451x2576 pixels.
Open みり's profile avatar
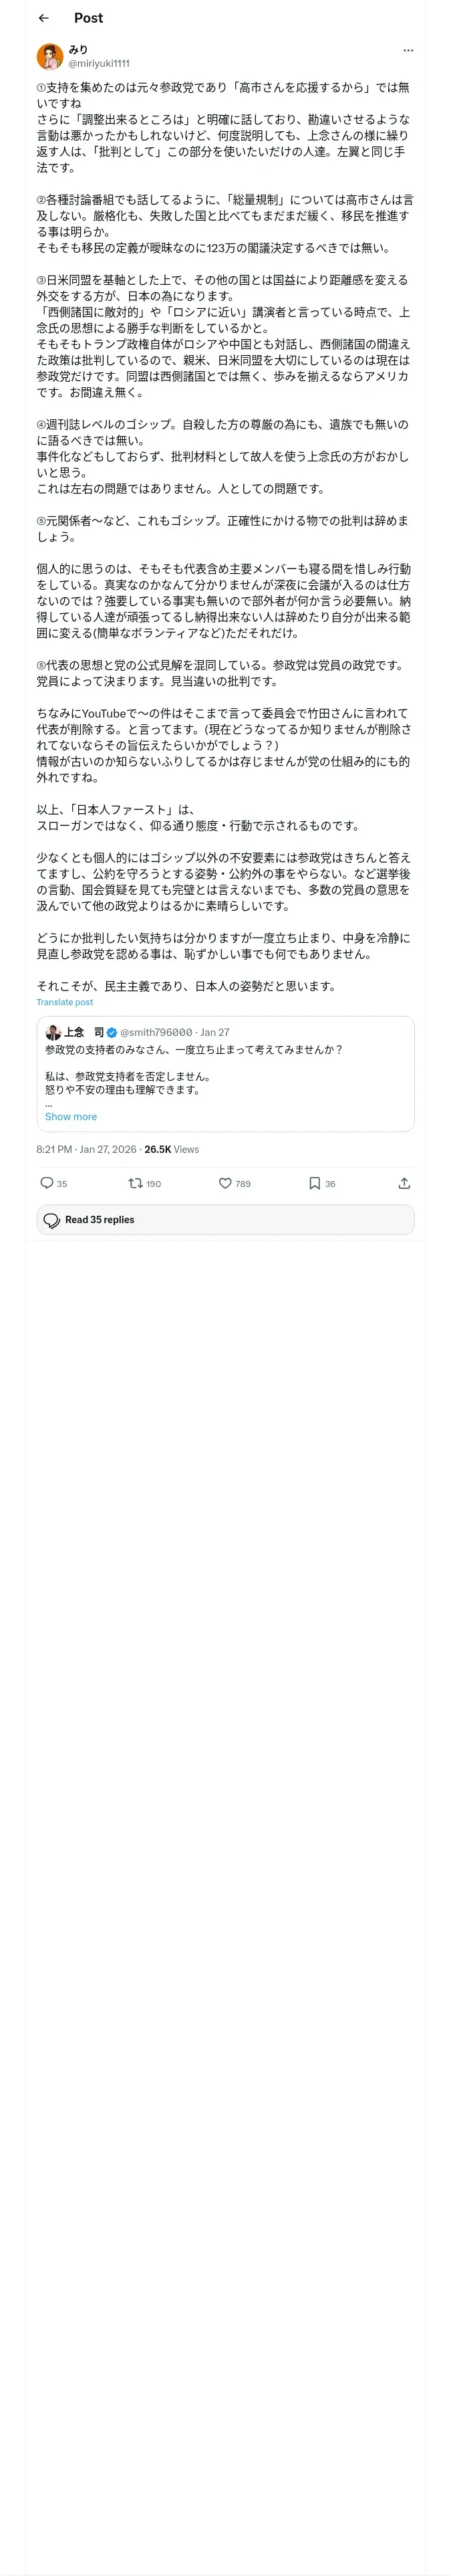50,56
